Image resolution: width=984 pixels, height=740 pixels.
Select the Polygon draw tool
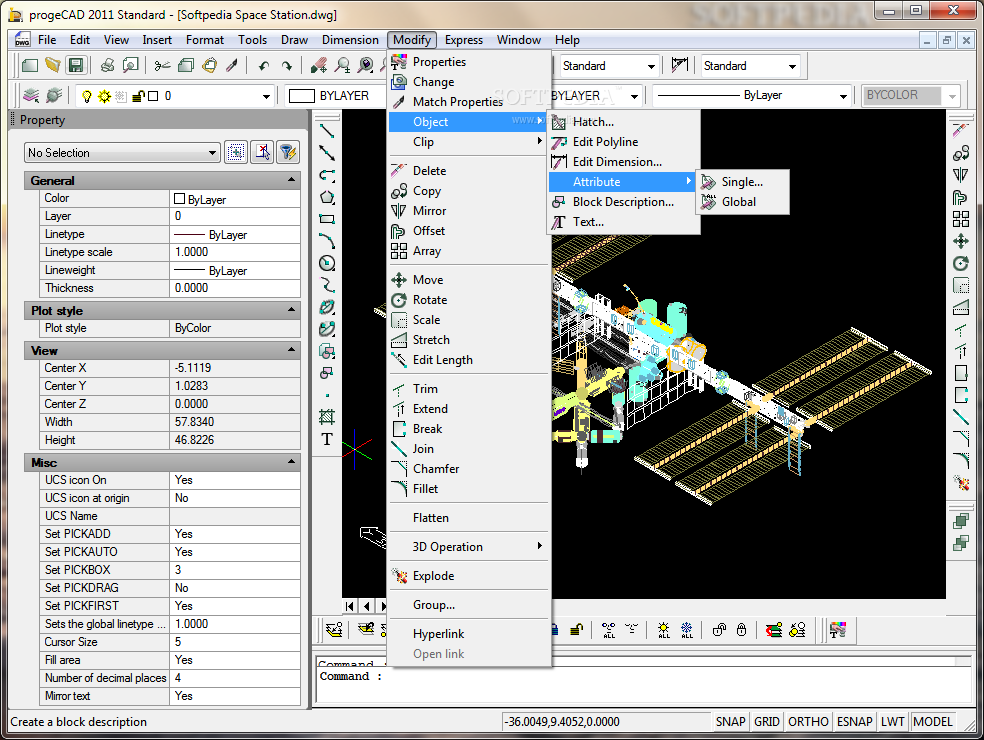pyautogui.click(x=327, y=196)
